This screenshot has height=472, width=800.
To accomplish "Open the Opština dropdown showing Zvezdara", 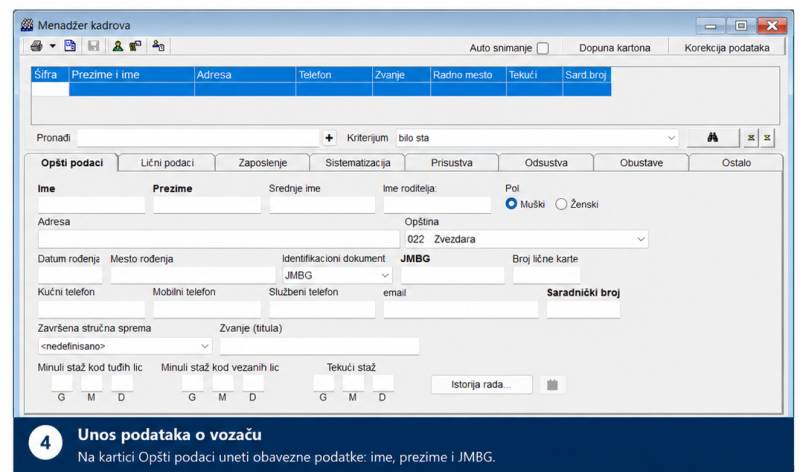I will (641, 239).
